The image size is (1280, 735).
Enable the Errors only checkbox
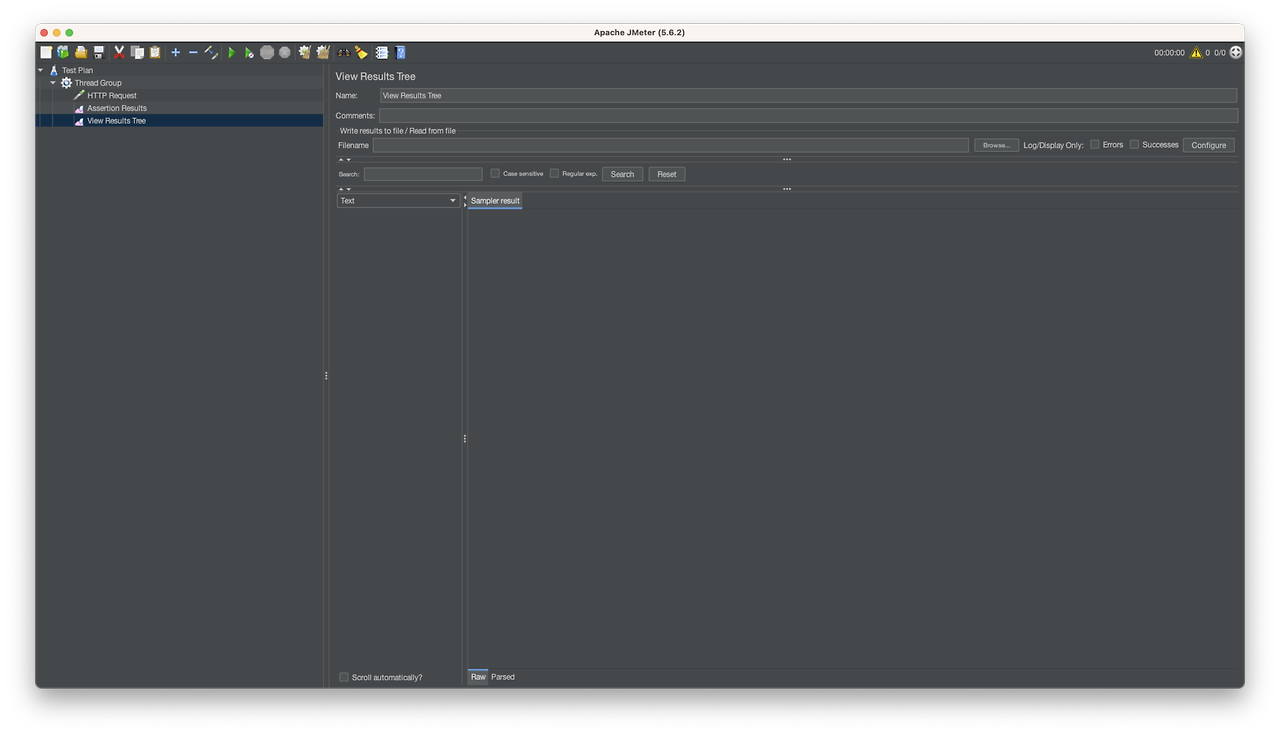point(1095,145)
